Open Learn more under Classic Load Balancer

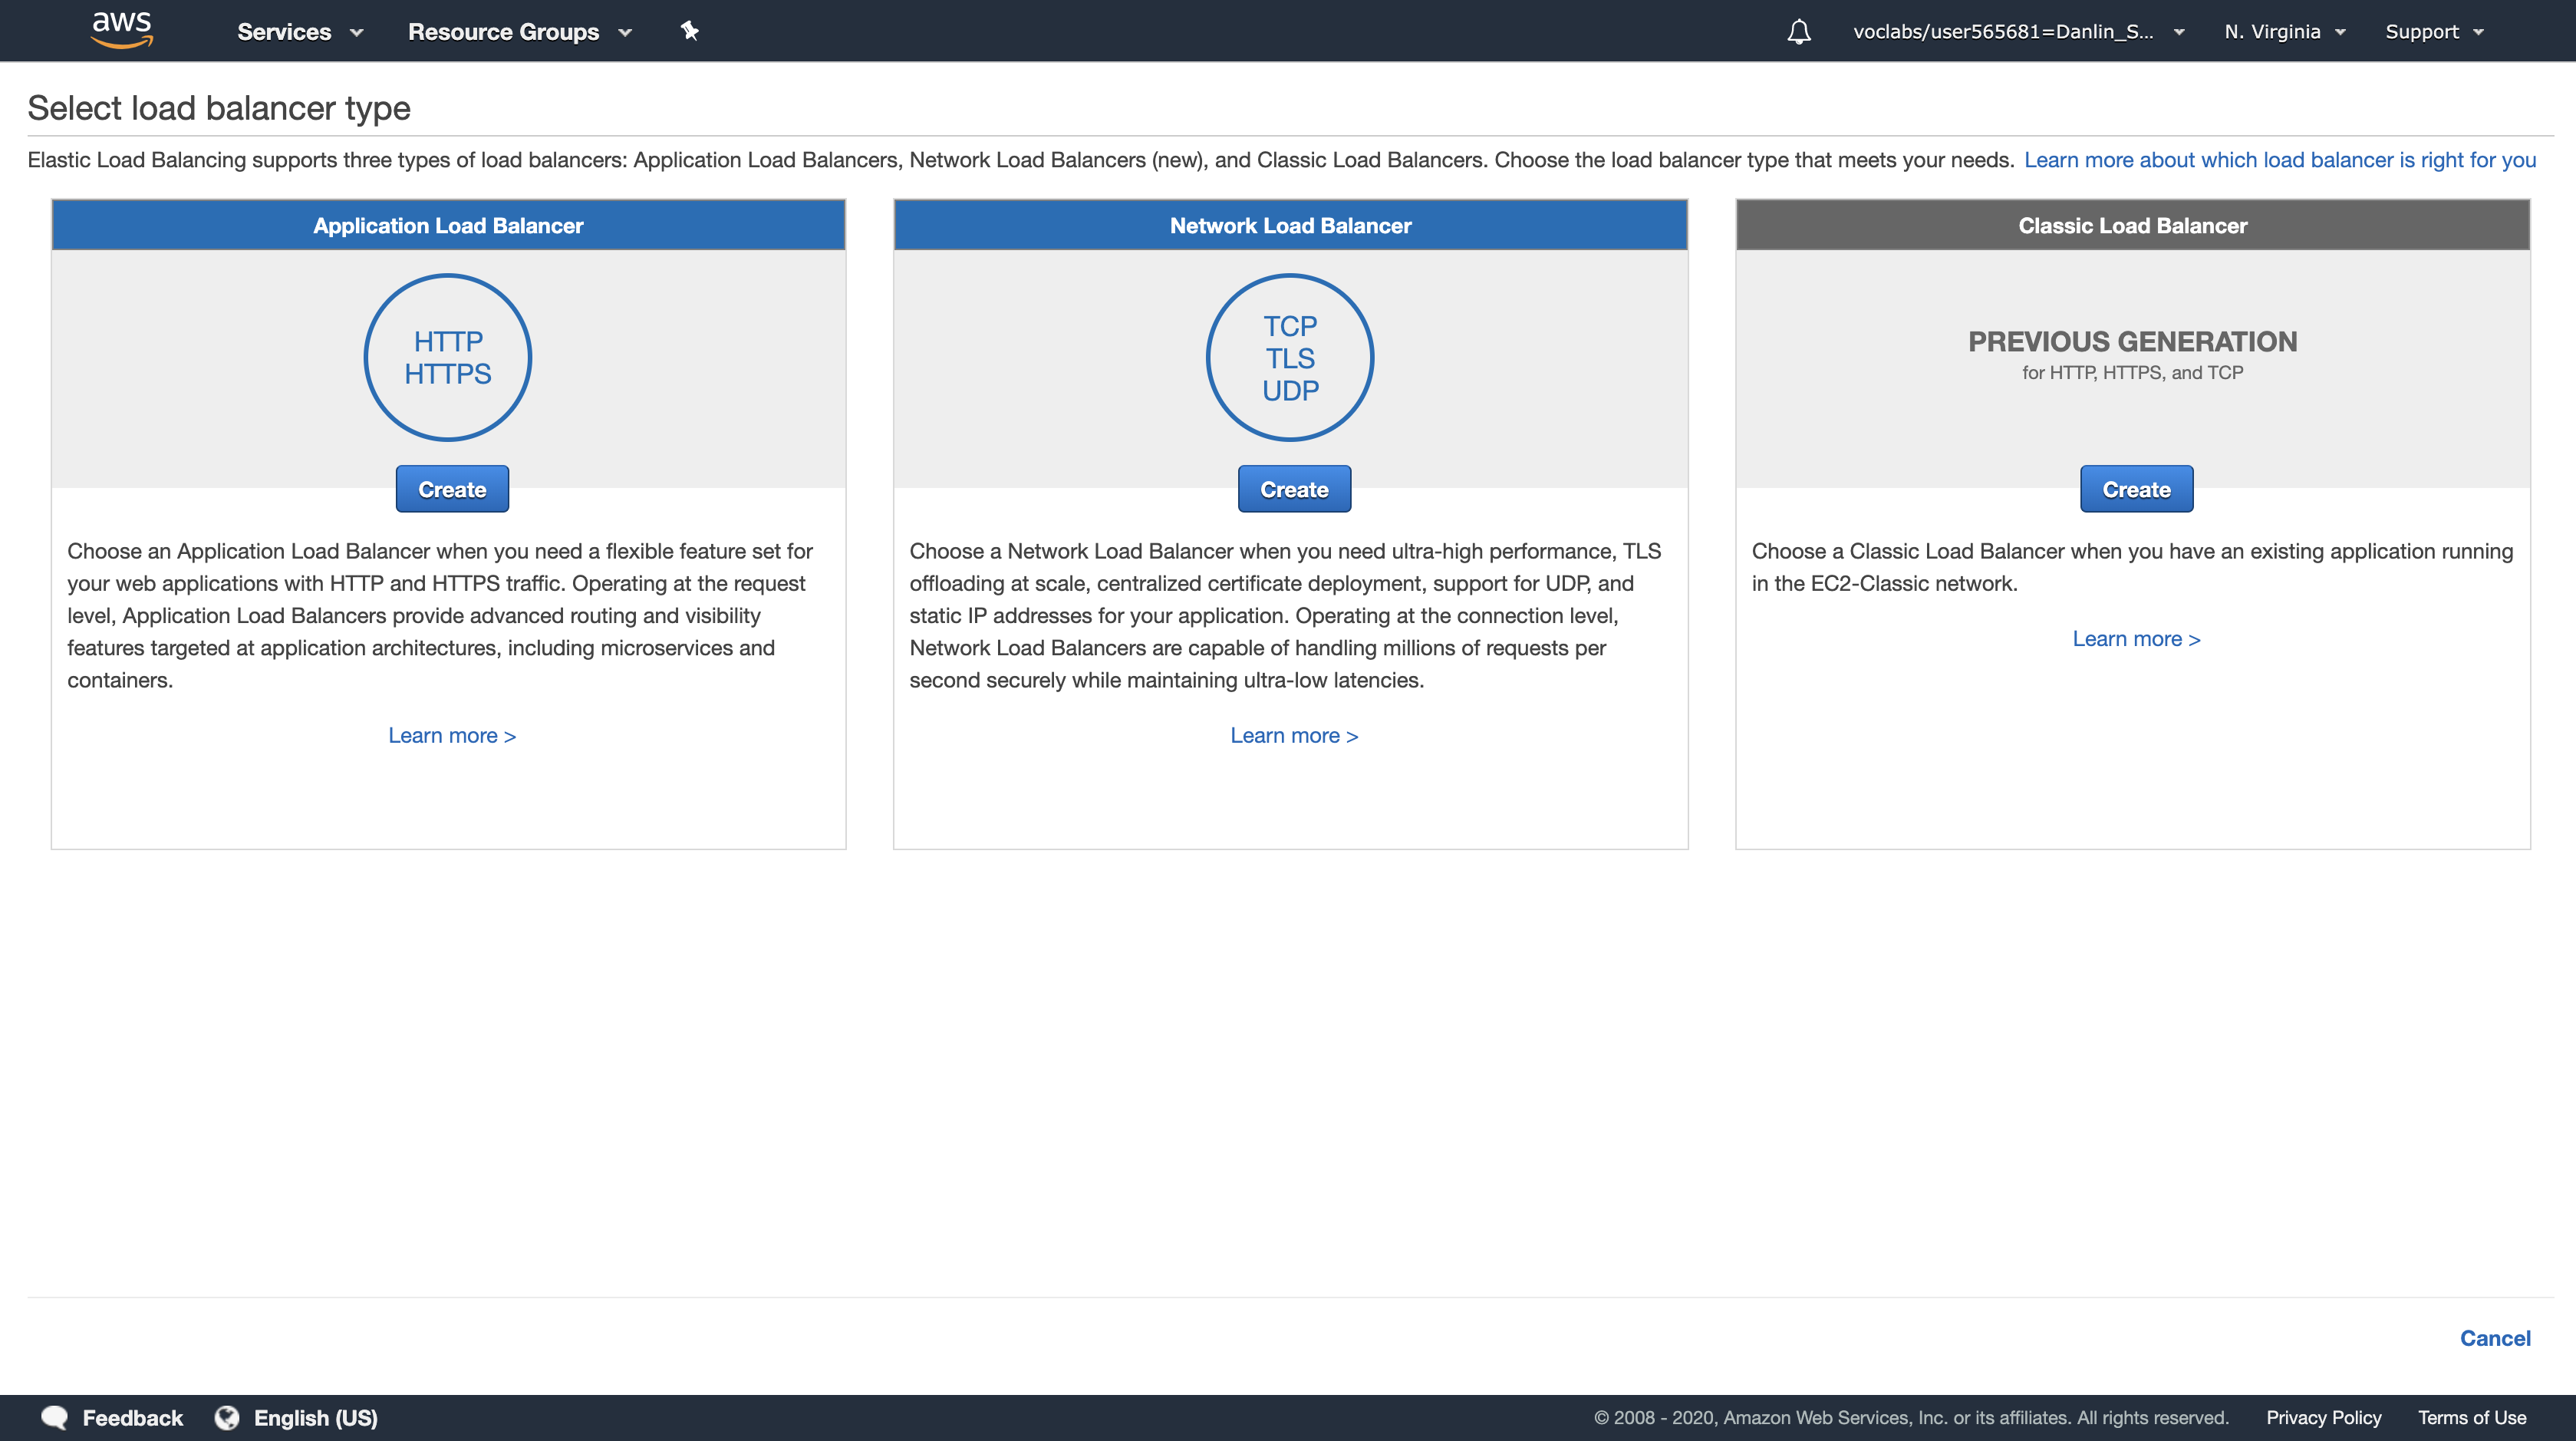2136,639
